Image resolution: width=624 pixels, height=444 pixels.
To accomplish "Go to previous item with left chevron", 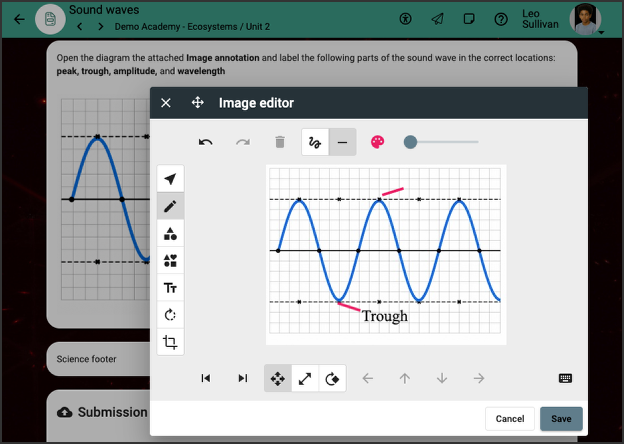I will tap(80, 27).
